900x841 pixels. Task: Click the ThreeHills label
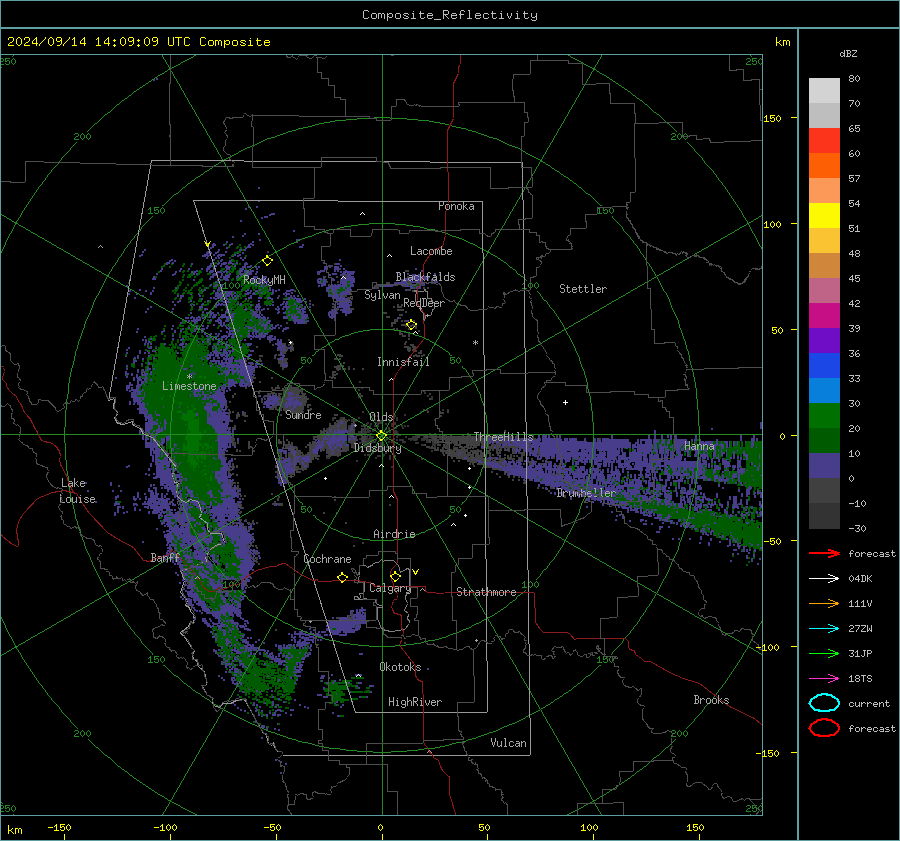503,437
